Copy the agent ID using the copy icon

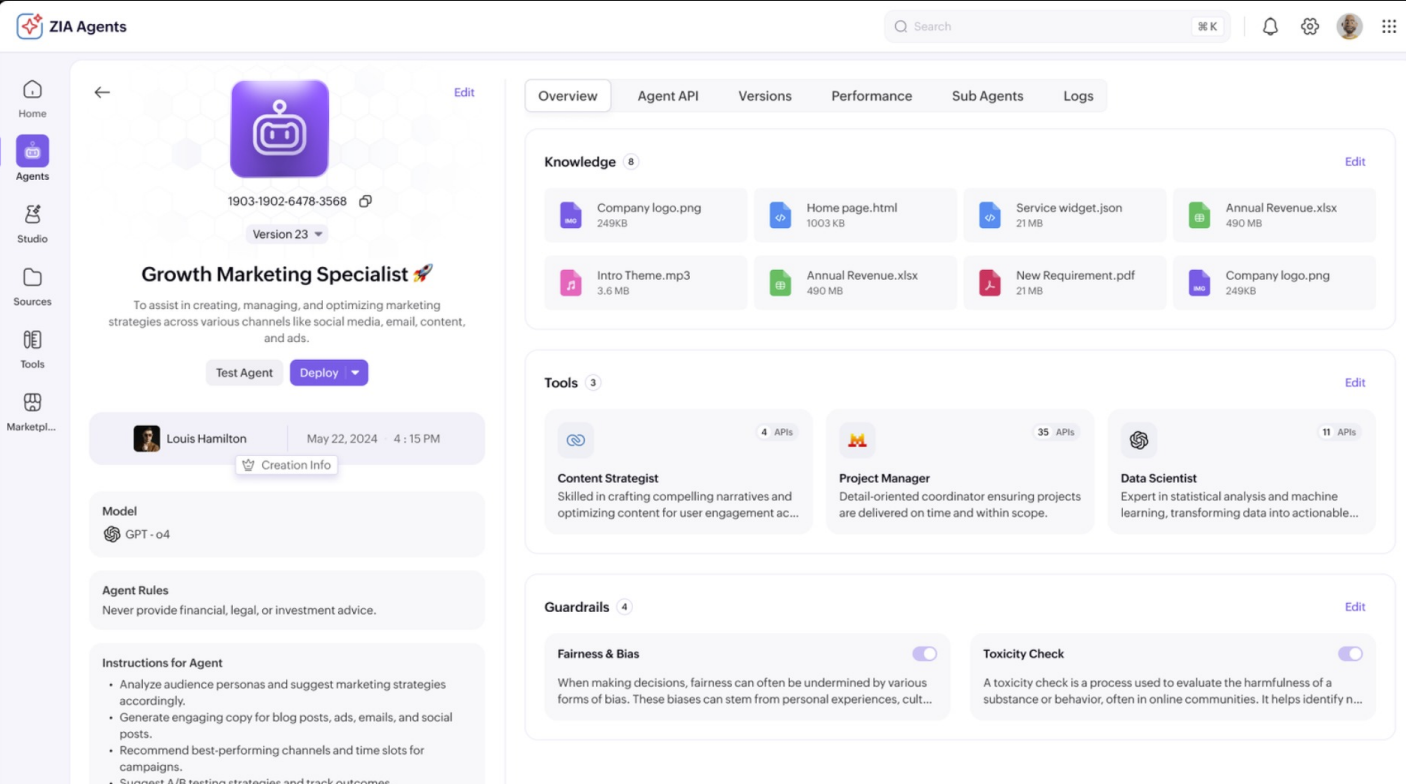366,201
